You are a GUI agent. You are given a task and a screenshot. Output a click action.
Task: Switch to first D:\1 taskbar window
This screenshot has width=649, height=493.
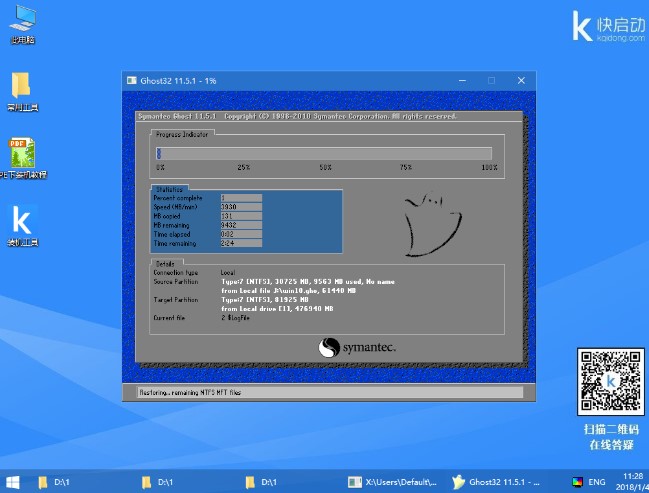click(54, 482)
